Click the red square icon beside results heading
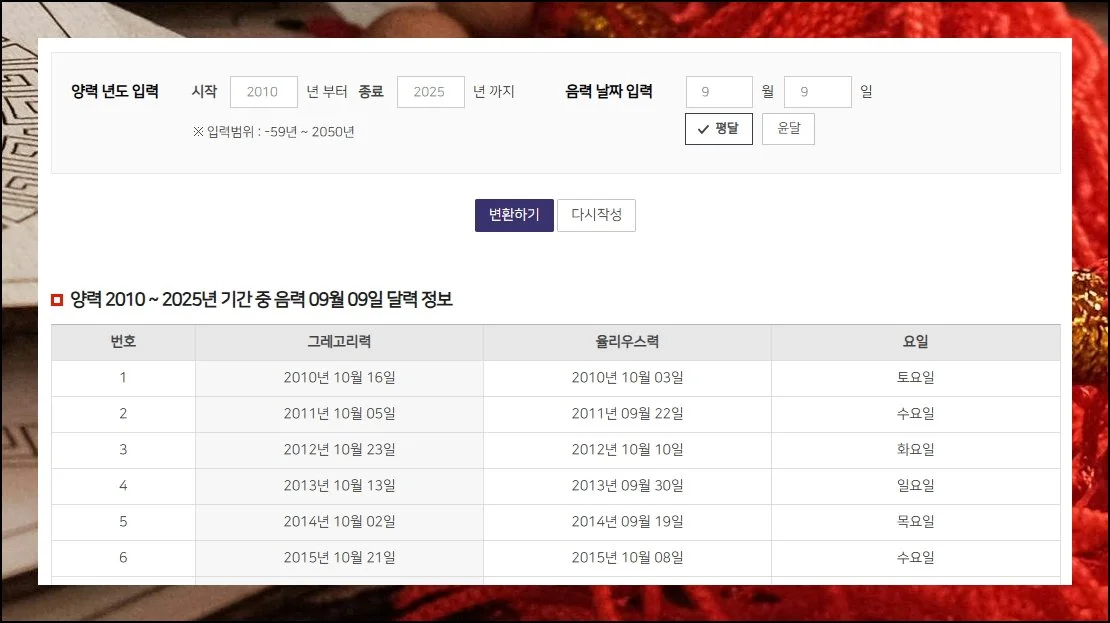This screenshot has width=1110, height=623. 57,300
